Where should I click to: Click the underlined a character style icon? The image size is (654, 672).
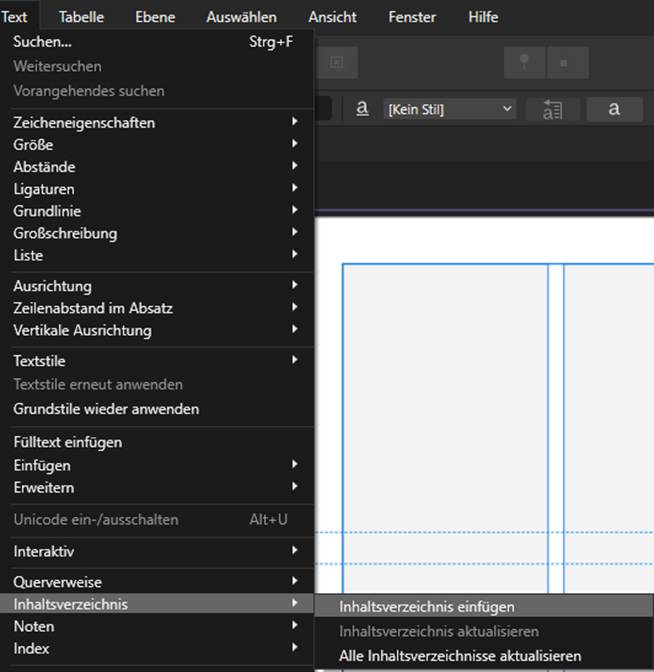[362, 108]
